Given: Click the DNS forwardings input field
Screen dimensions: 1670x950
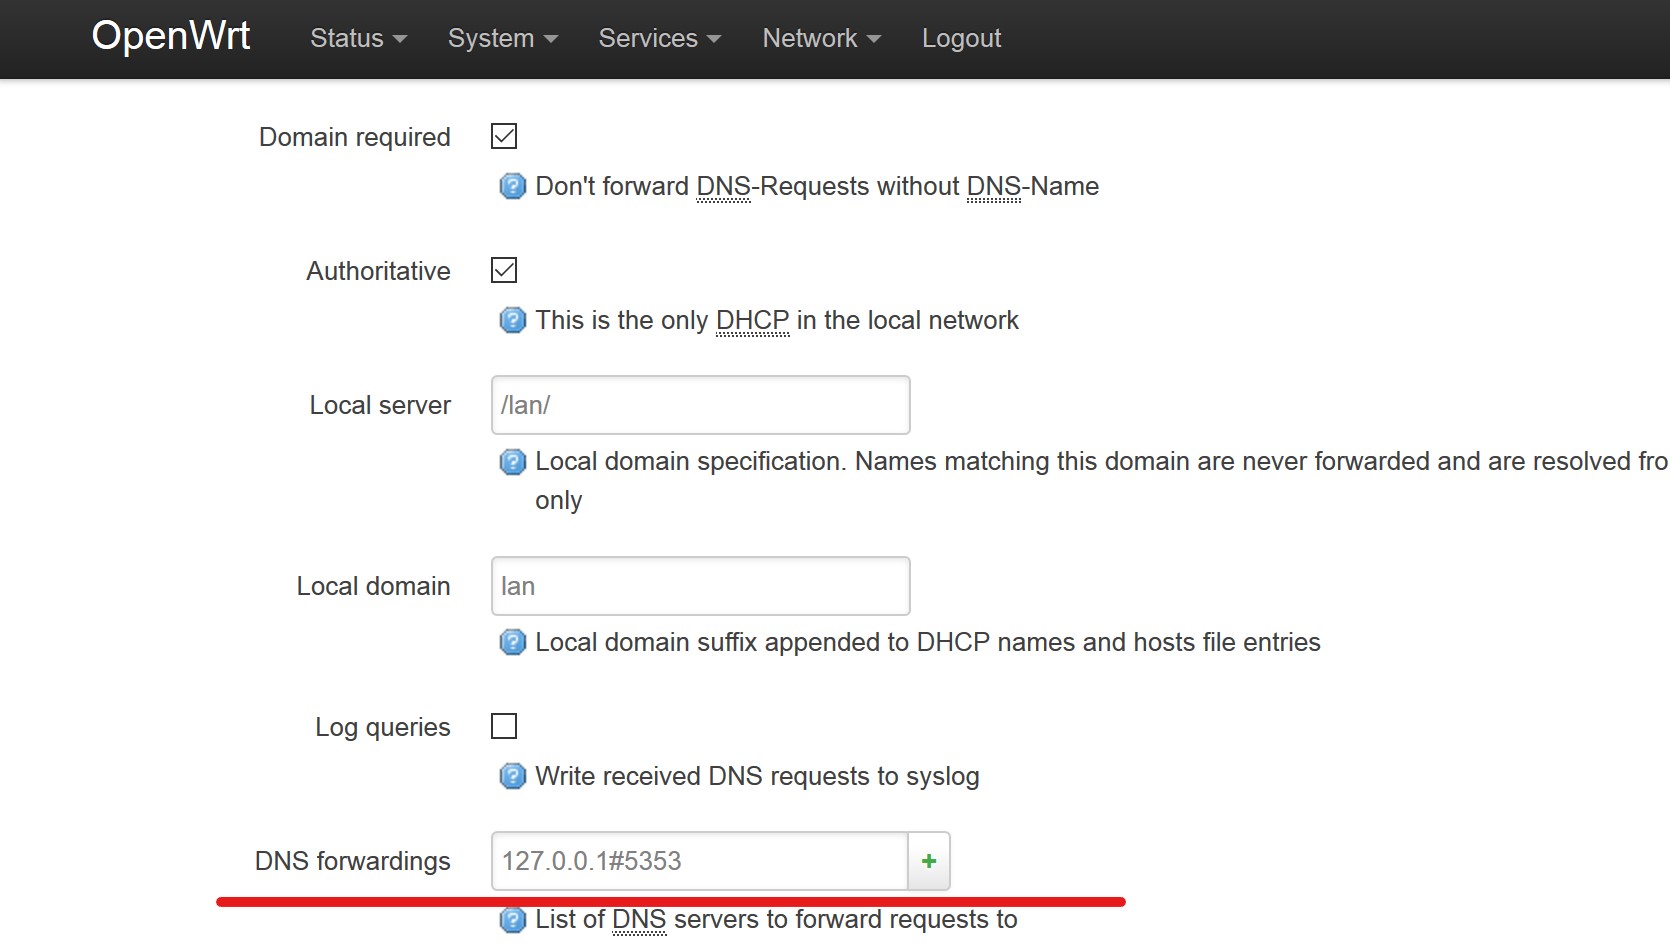Looking at the screenshot, I should click(699, 861).
